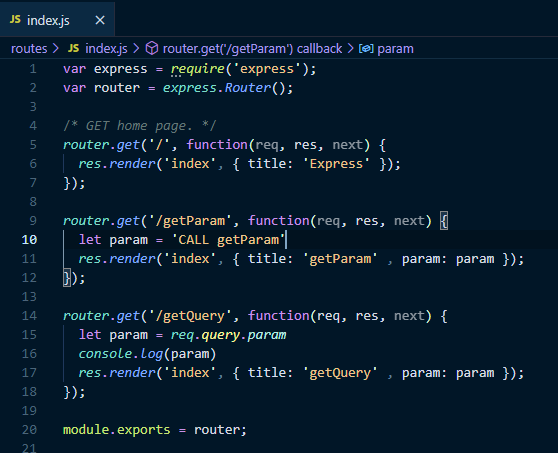Click 'let' keyword on line 15
The width and height of the screenshot is (558, 453).
90,335
